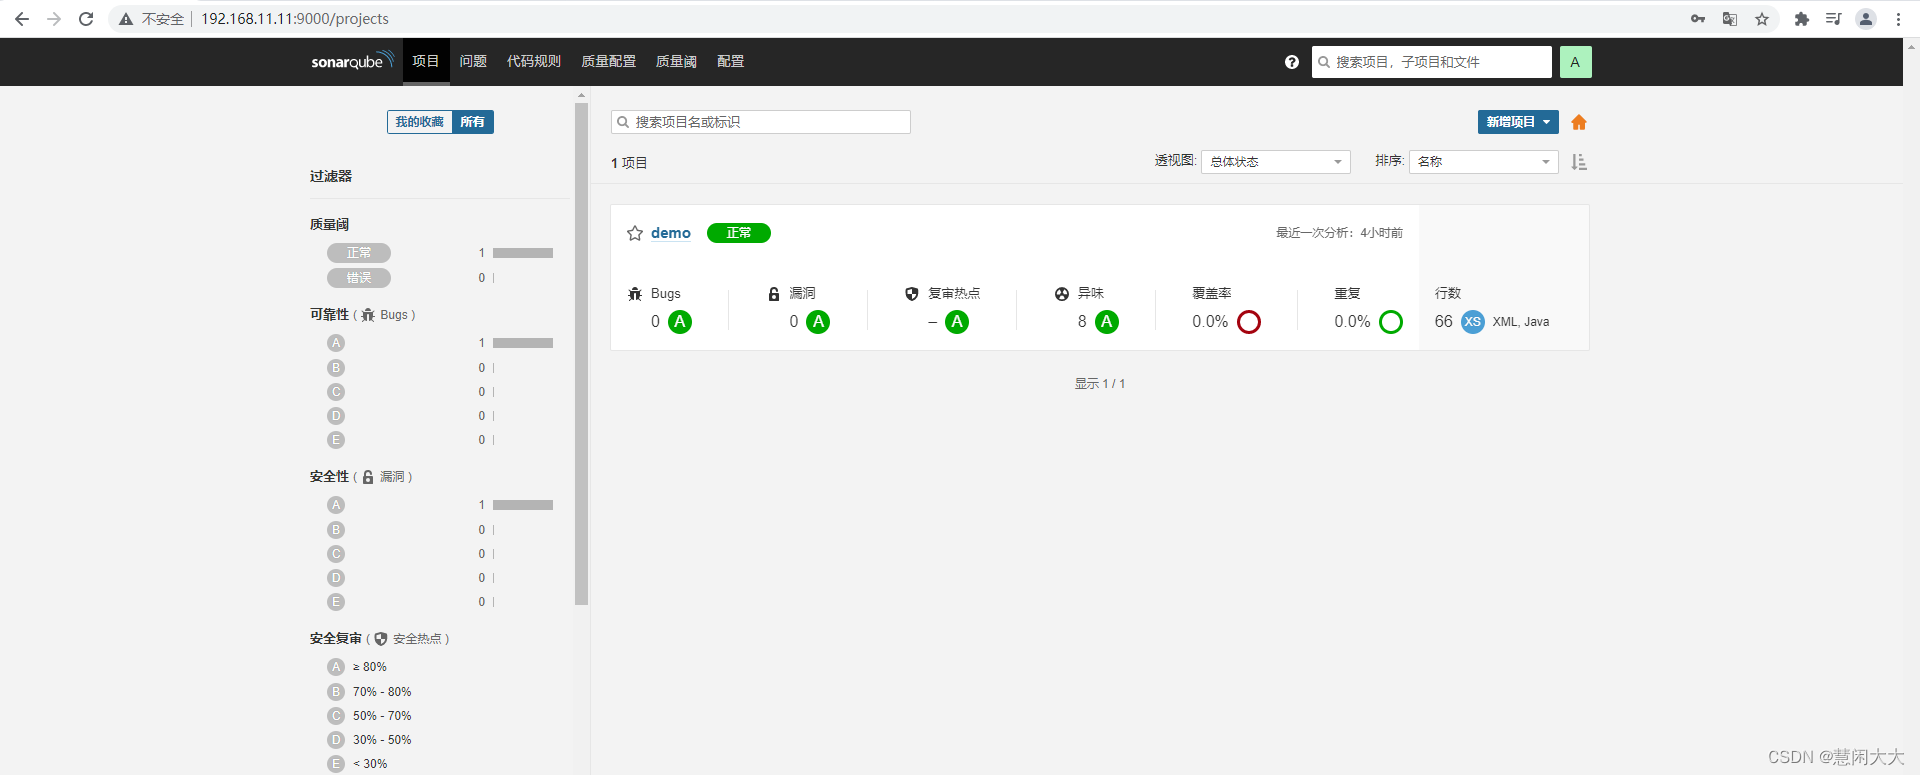Filter reliability by rating E
Viewport: 1920px width, 775px height.
(x=336, y=440)
